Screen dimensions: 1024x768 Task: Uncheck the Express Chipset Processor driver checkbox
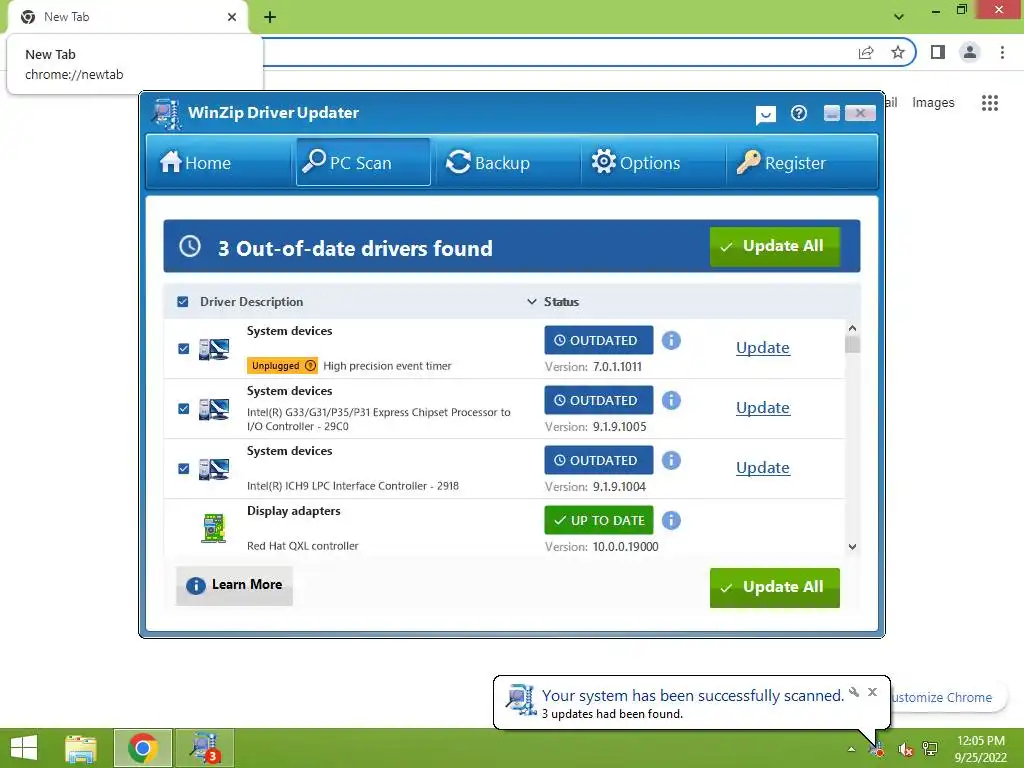pyautogui.click(x=184, y=409)
